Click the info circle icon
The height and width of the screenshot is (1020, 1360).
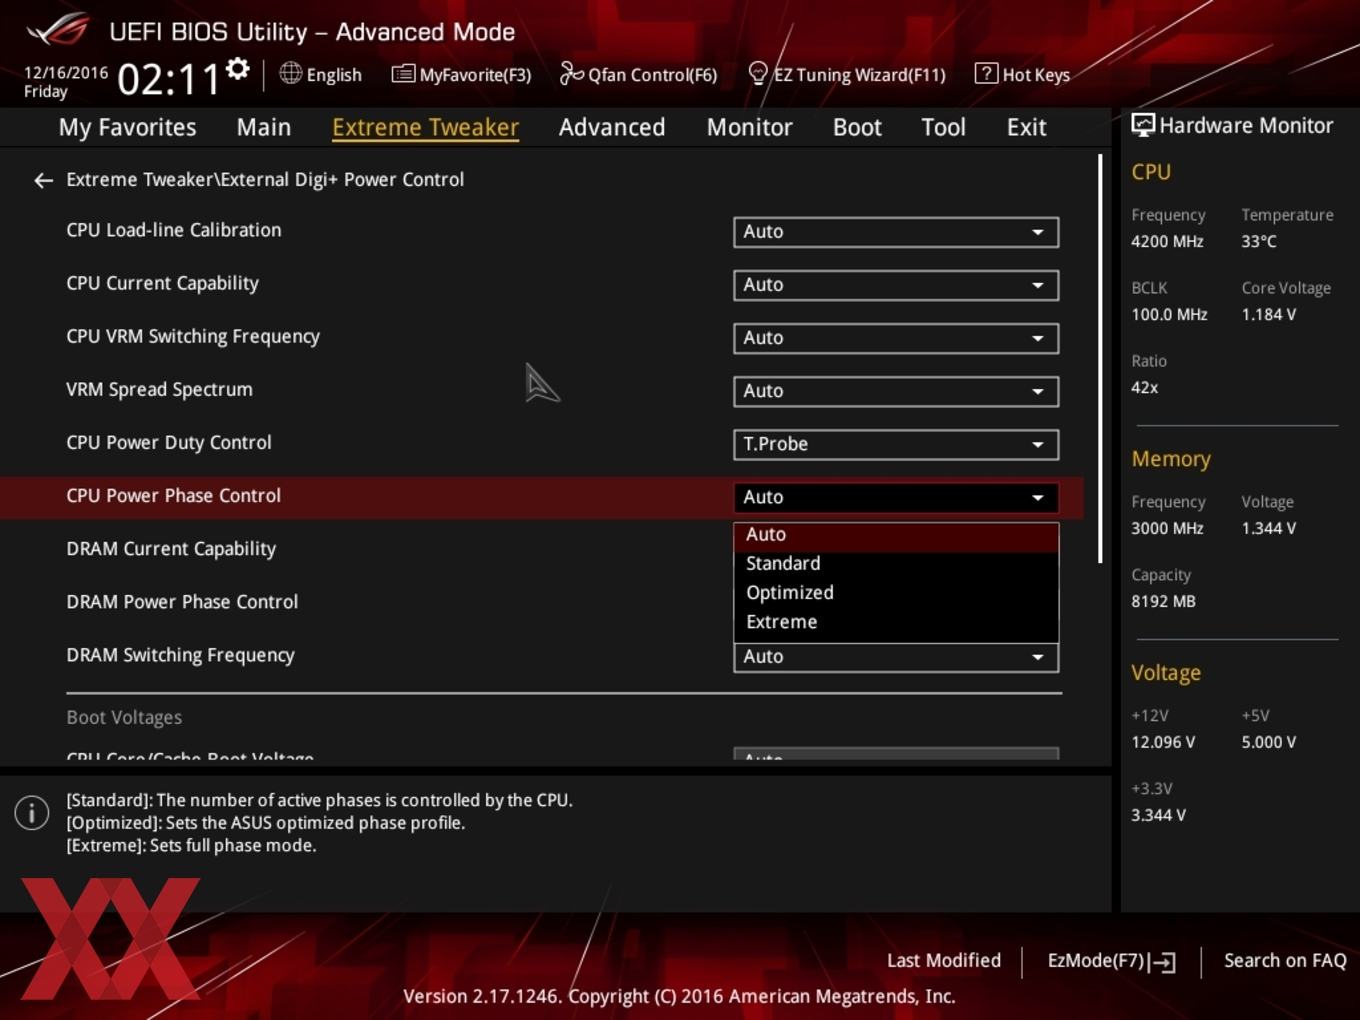point(32,813)
